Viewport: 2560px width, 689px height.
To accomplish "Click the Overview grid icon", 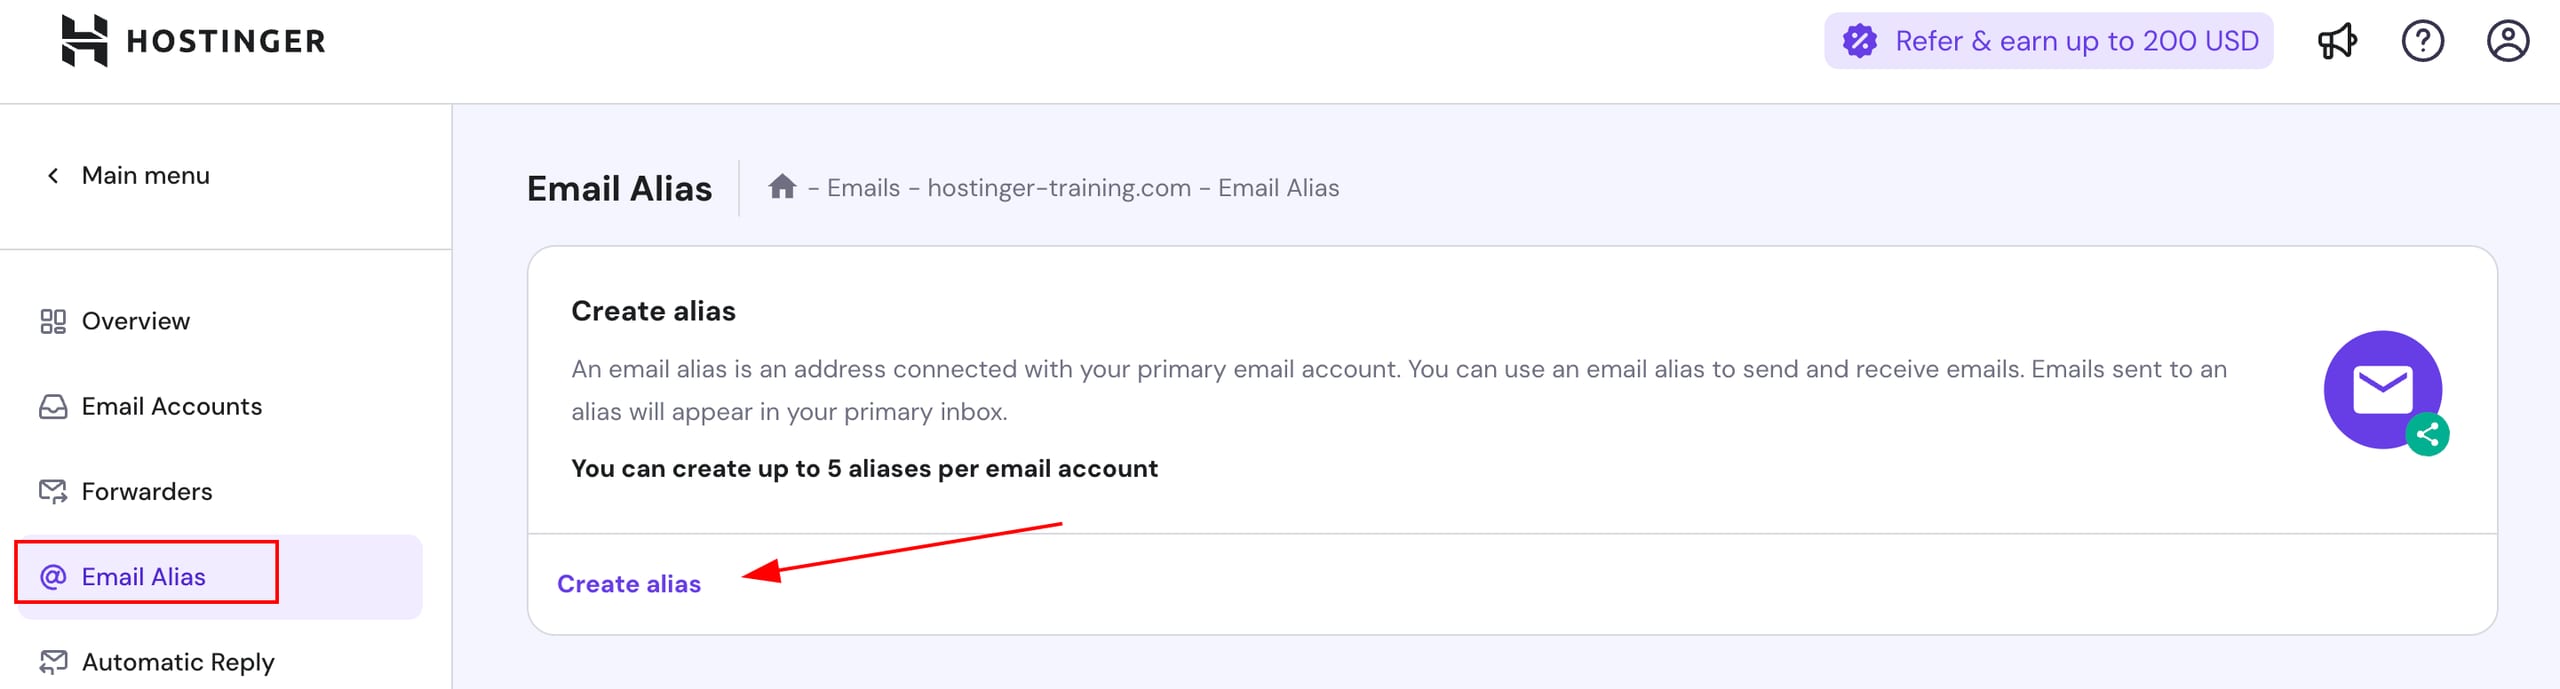I will 53,321.
